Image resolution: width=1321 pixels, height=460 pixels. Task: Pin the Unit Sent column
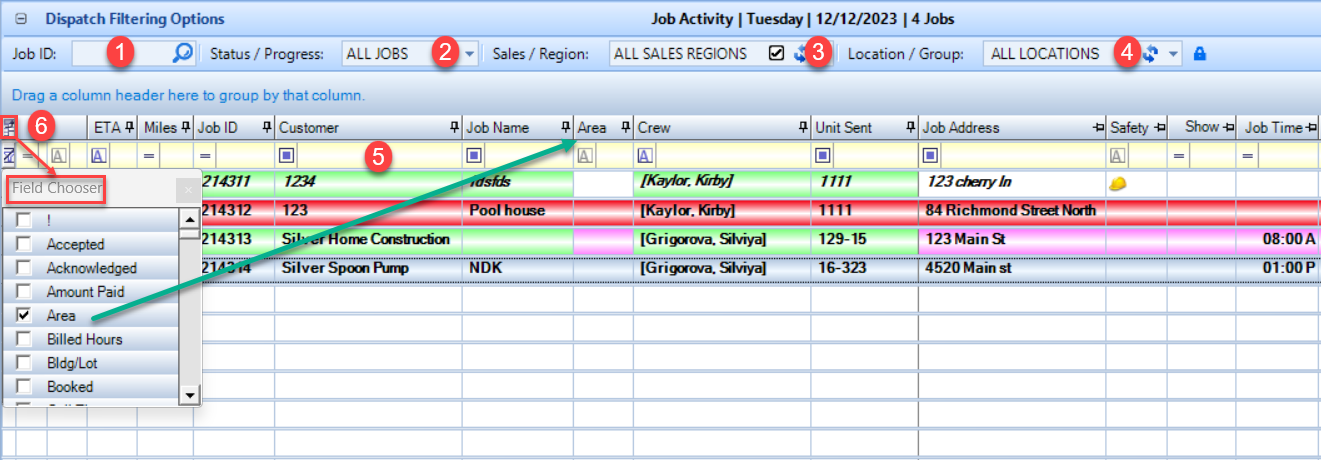coord(911,127)
